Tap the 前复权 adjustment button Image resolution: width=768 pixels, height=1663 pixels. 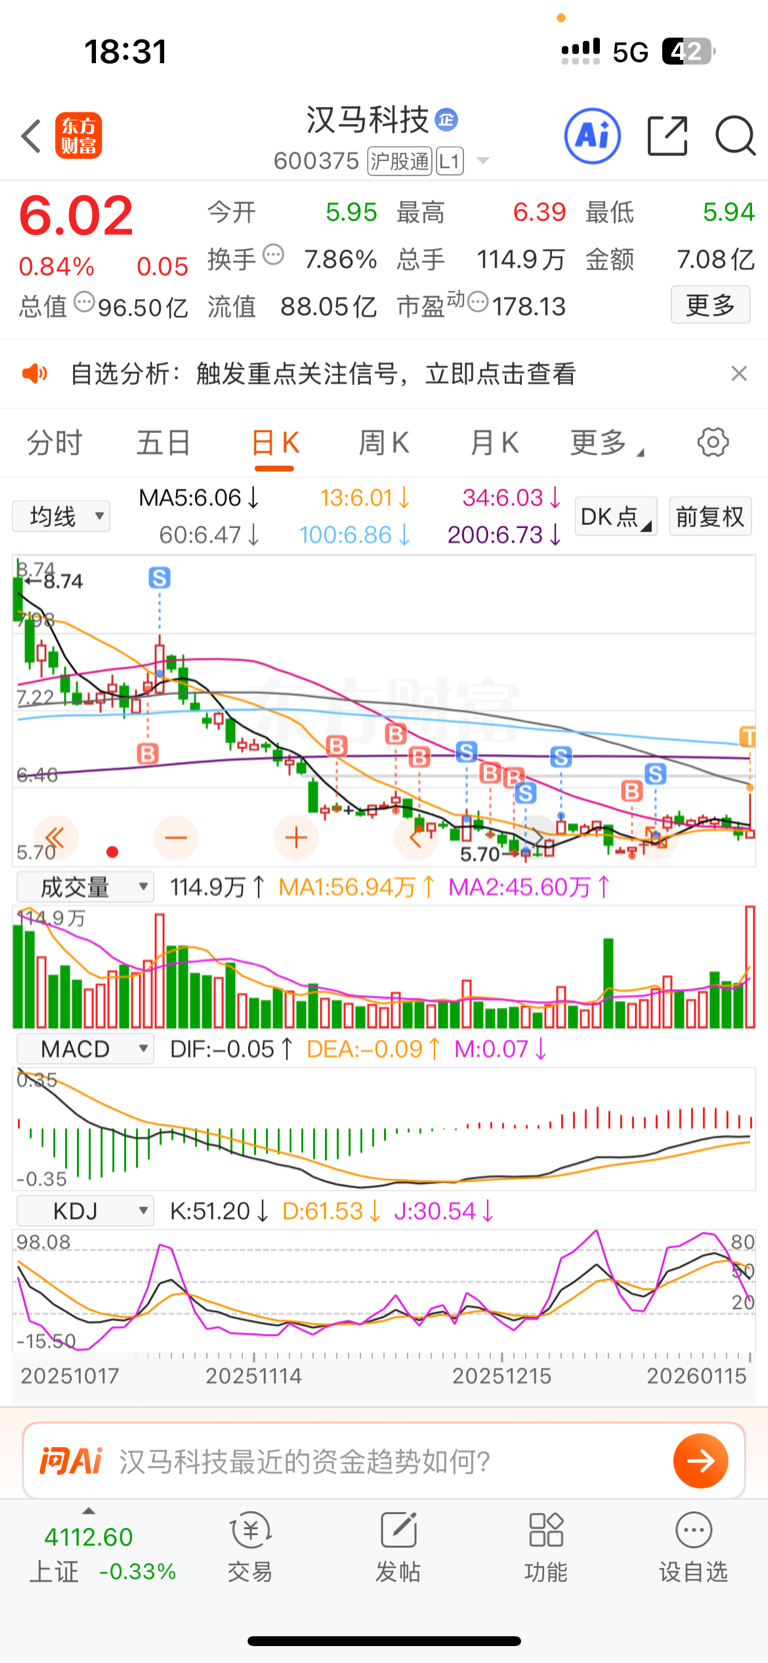(710, 516)
